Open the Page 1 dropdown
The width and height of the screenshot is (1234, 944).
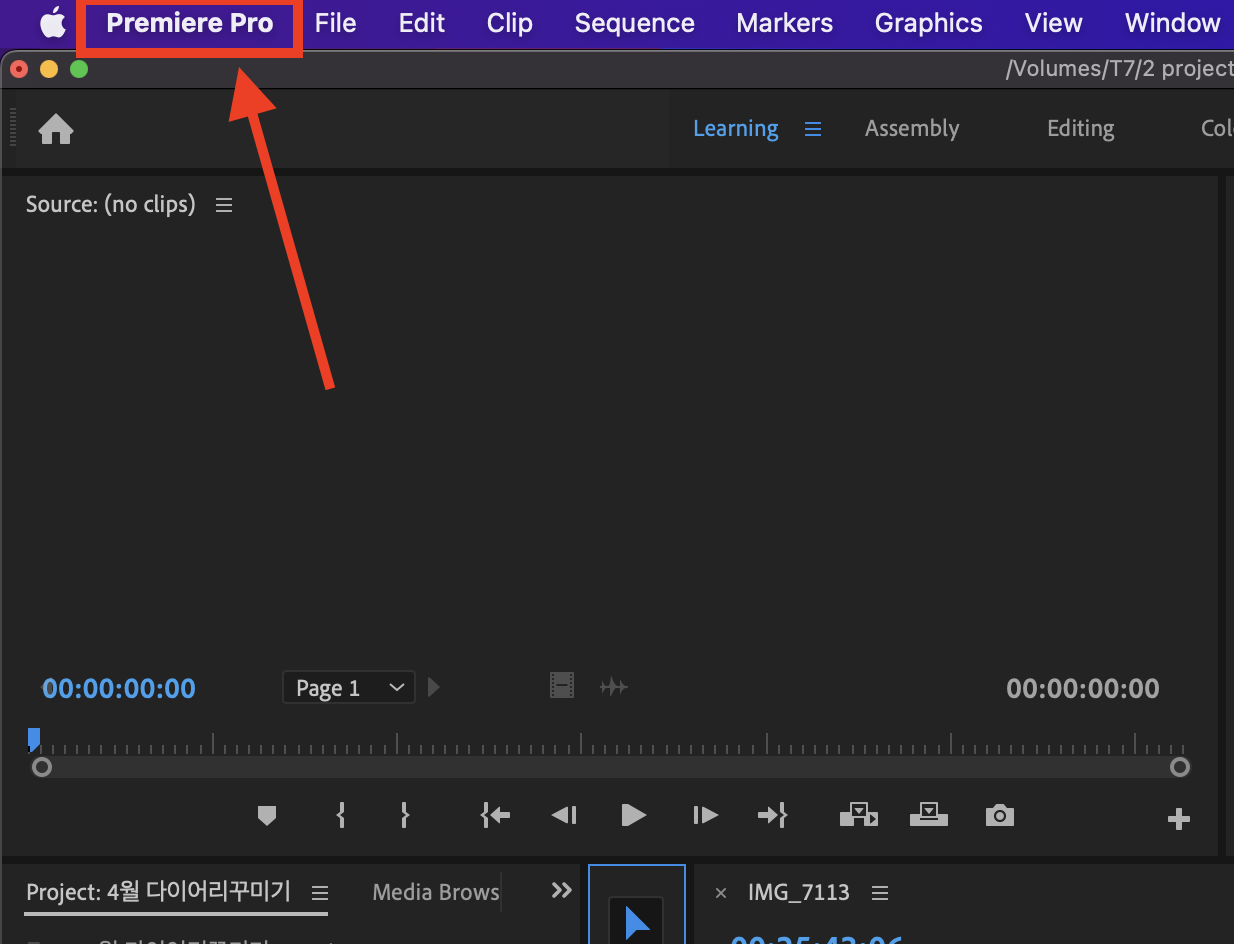(349, 688)
